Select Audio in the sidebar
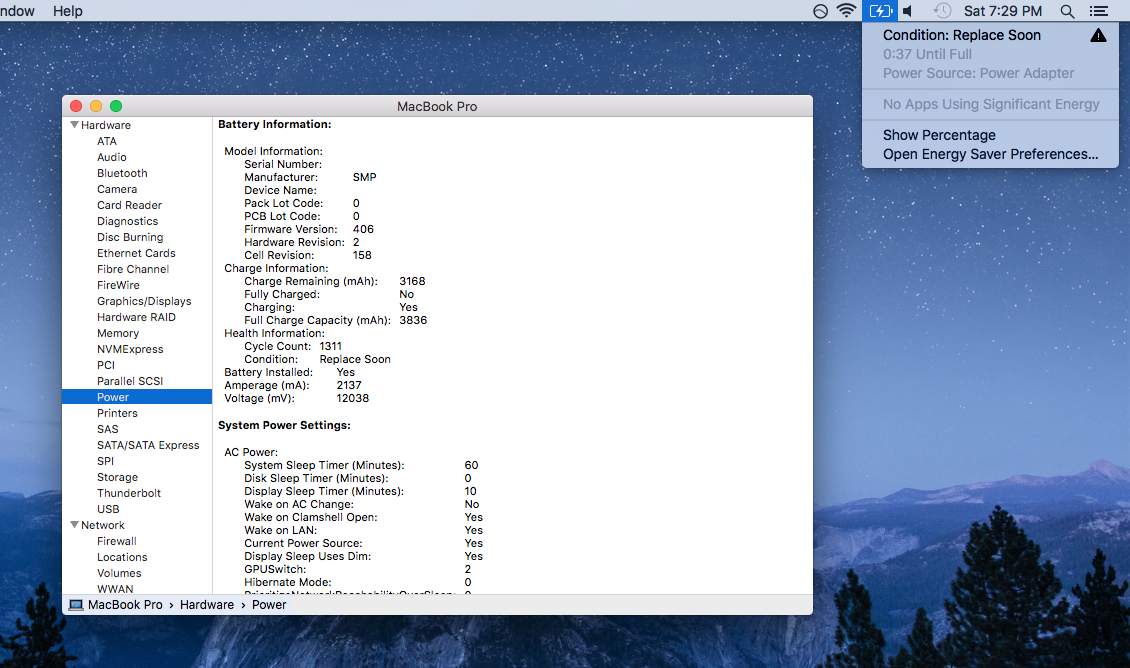Image resolution: width=1130 pixels, height=668 pixels. 112,157
